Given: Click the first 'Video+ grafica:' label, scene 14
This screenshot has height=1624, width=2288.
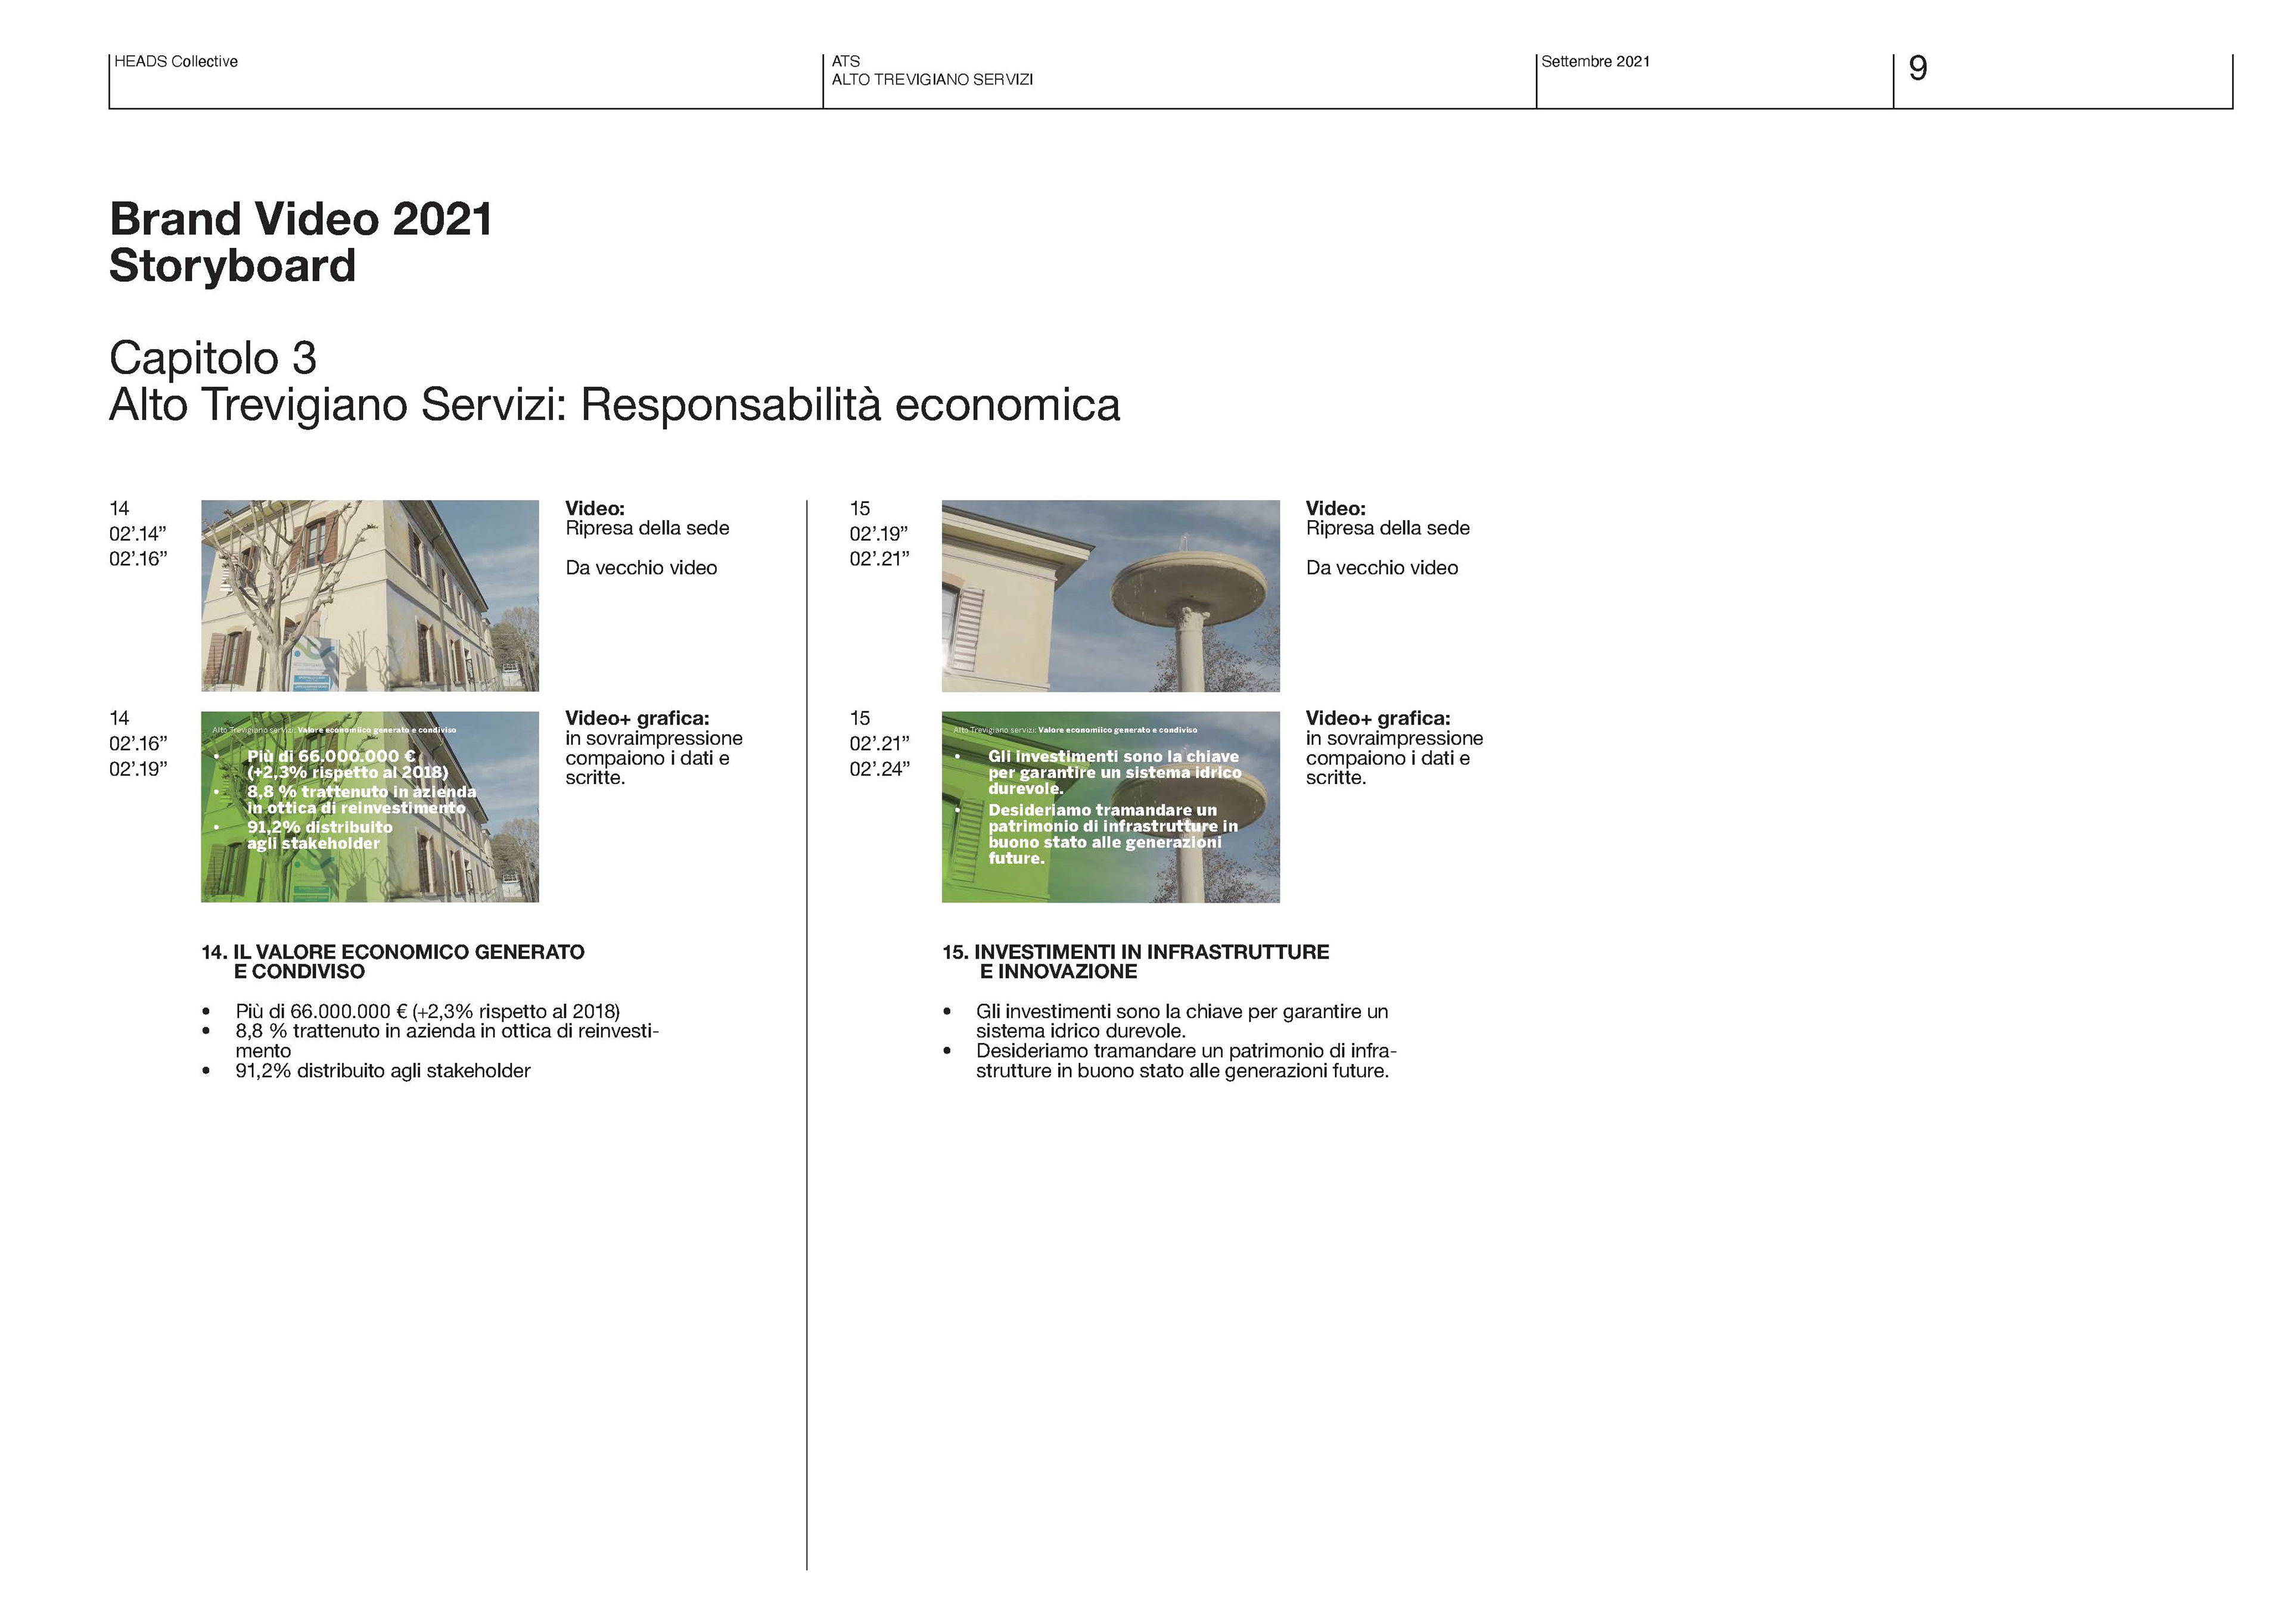Looking at the screenshot, I should pos(637,718).
